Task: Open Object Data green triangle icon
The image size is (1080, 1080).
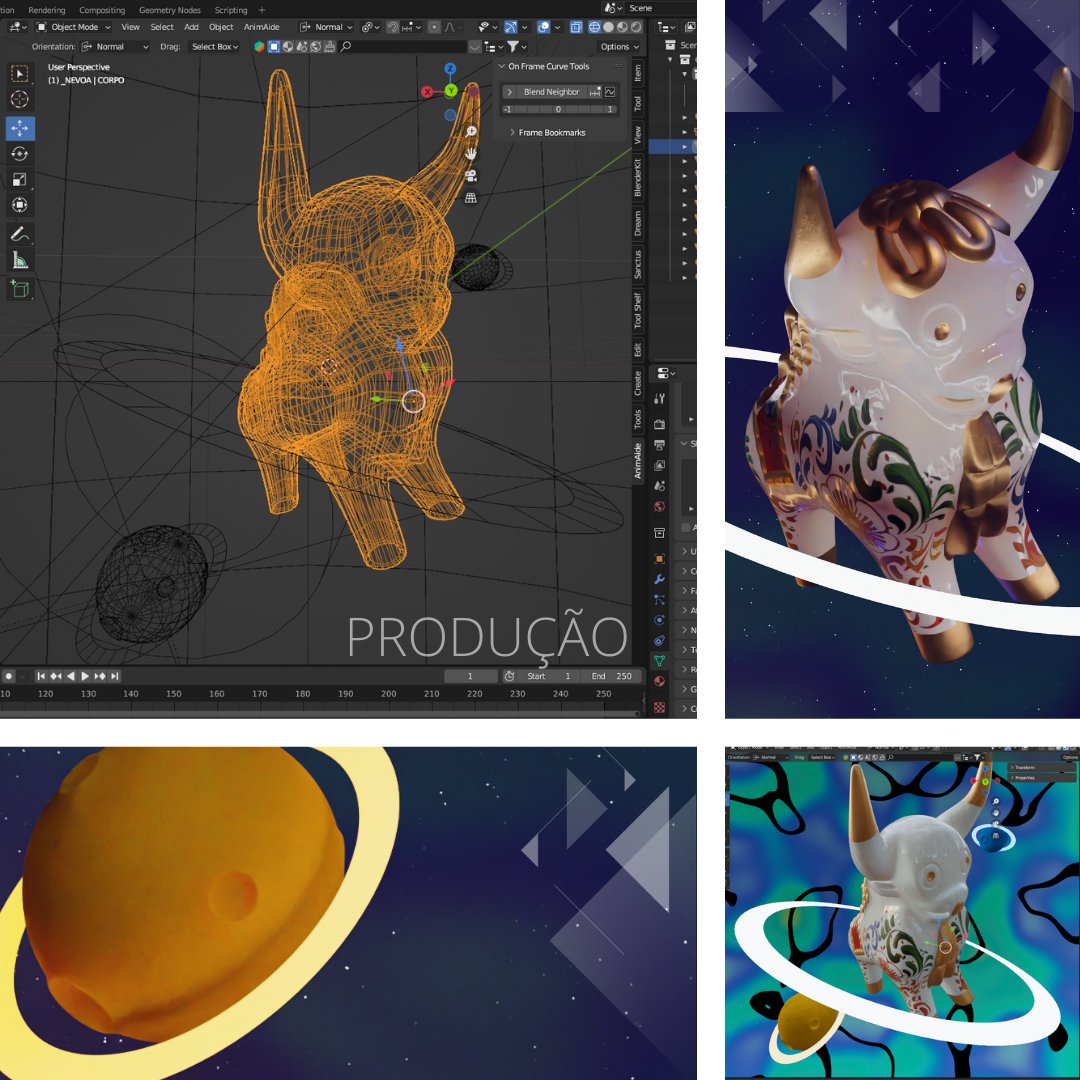Action: 659,661
